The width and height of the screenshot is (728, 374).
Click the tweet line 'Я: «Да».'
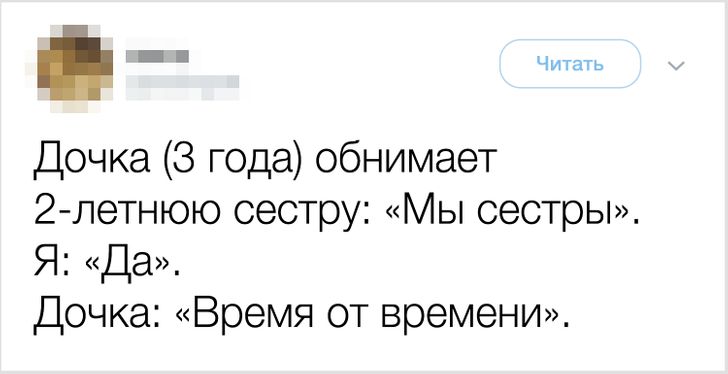[x=106, y=265]
